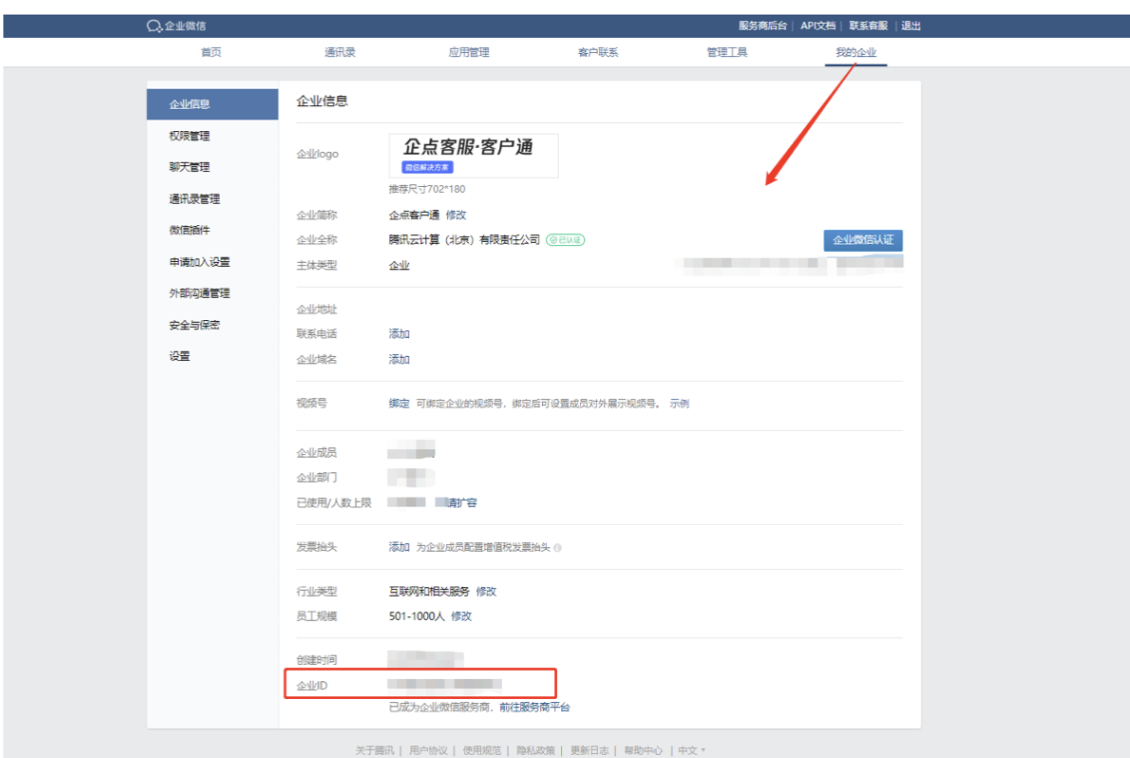Viewport: 1130px width, 758px height.
Task: Click the 联系电话 field label
Action: 317,334
